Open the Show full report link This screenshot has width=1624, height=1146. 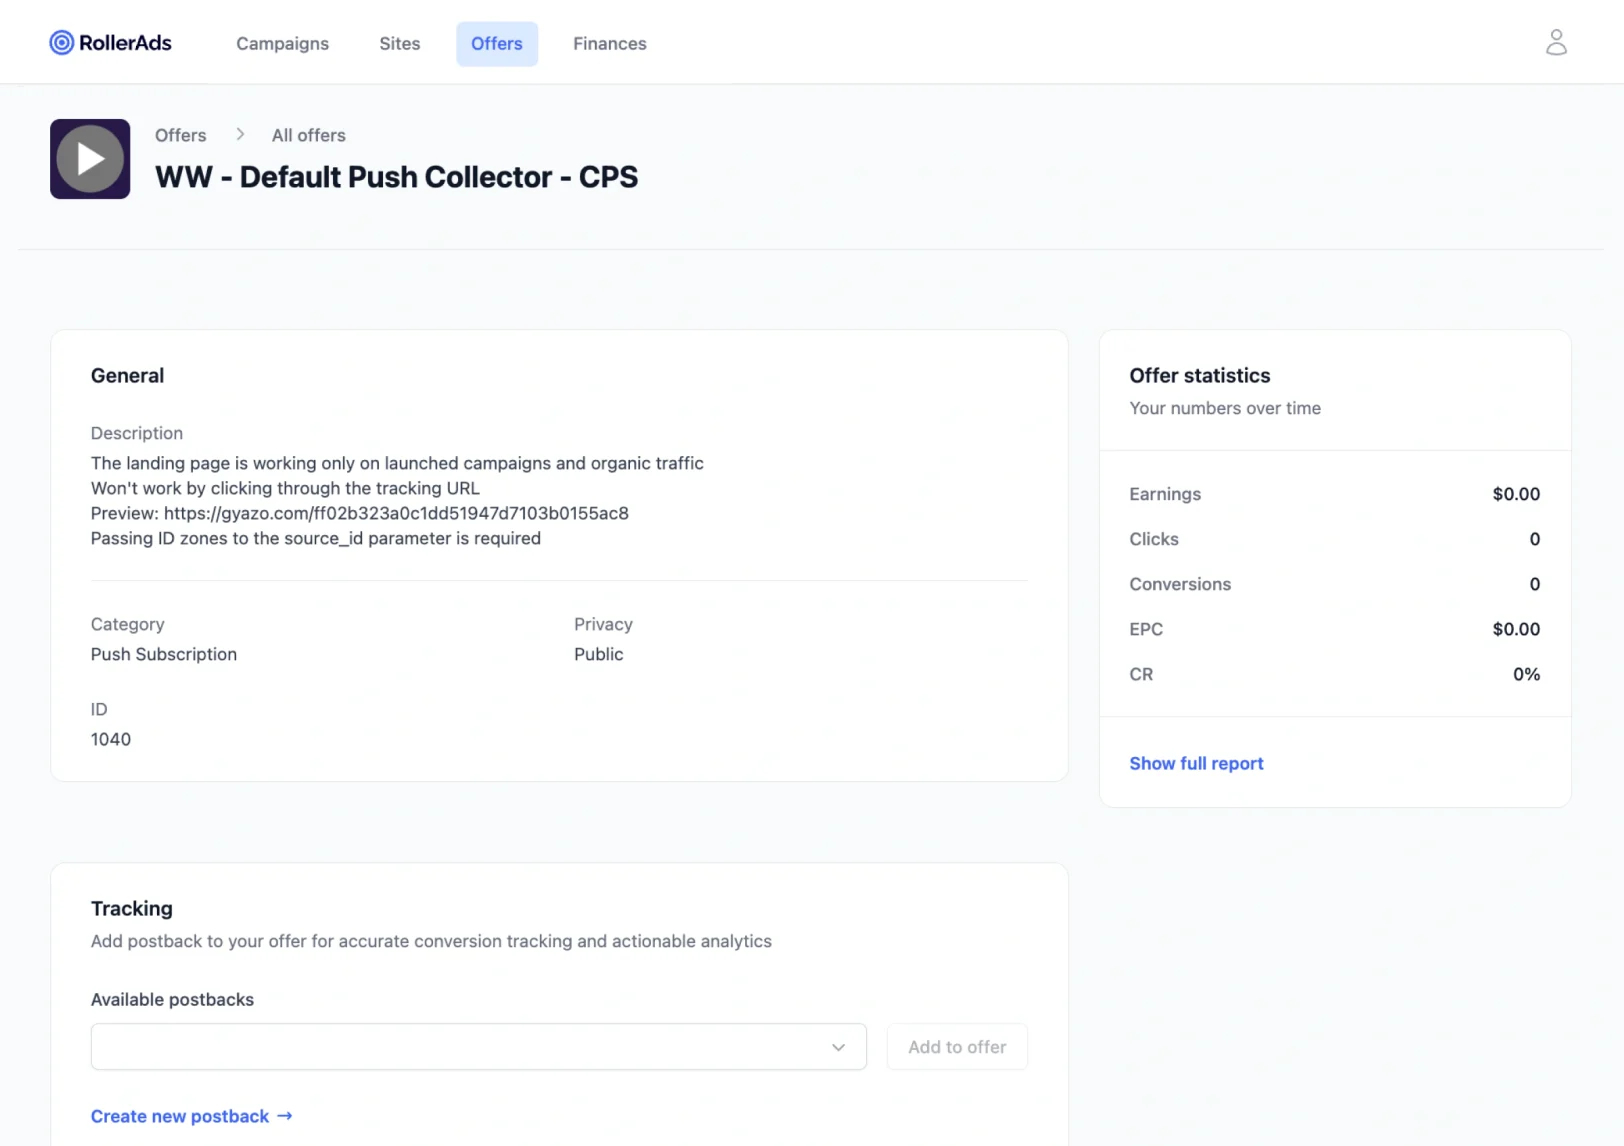point(1196,763)
